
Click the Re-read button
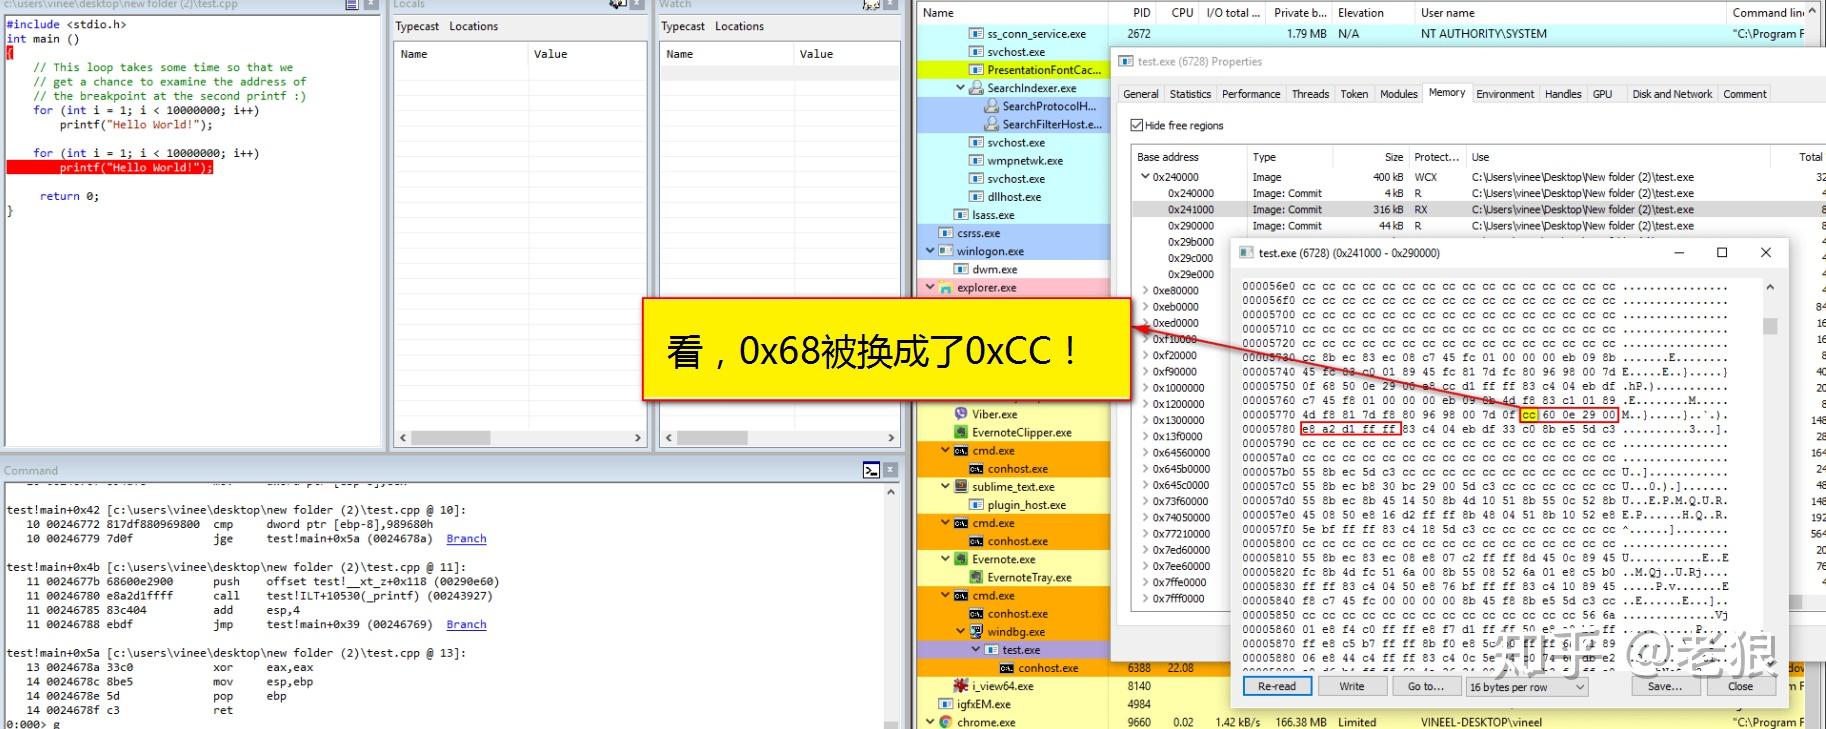coord(1277,686)
